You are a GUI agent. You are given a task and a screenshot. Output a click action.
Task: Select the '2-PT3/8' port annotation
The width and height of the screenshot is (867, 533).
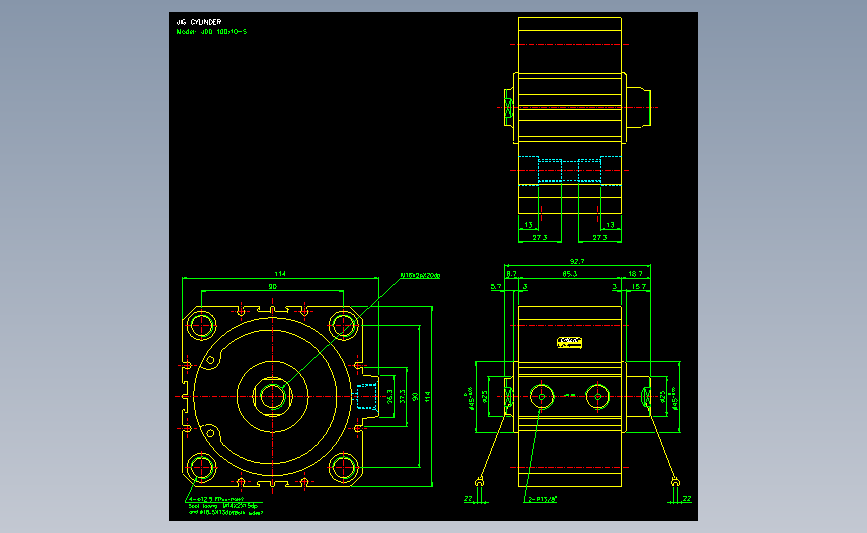coord(542,499)
